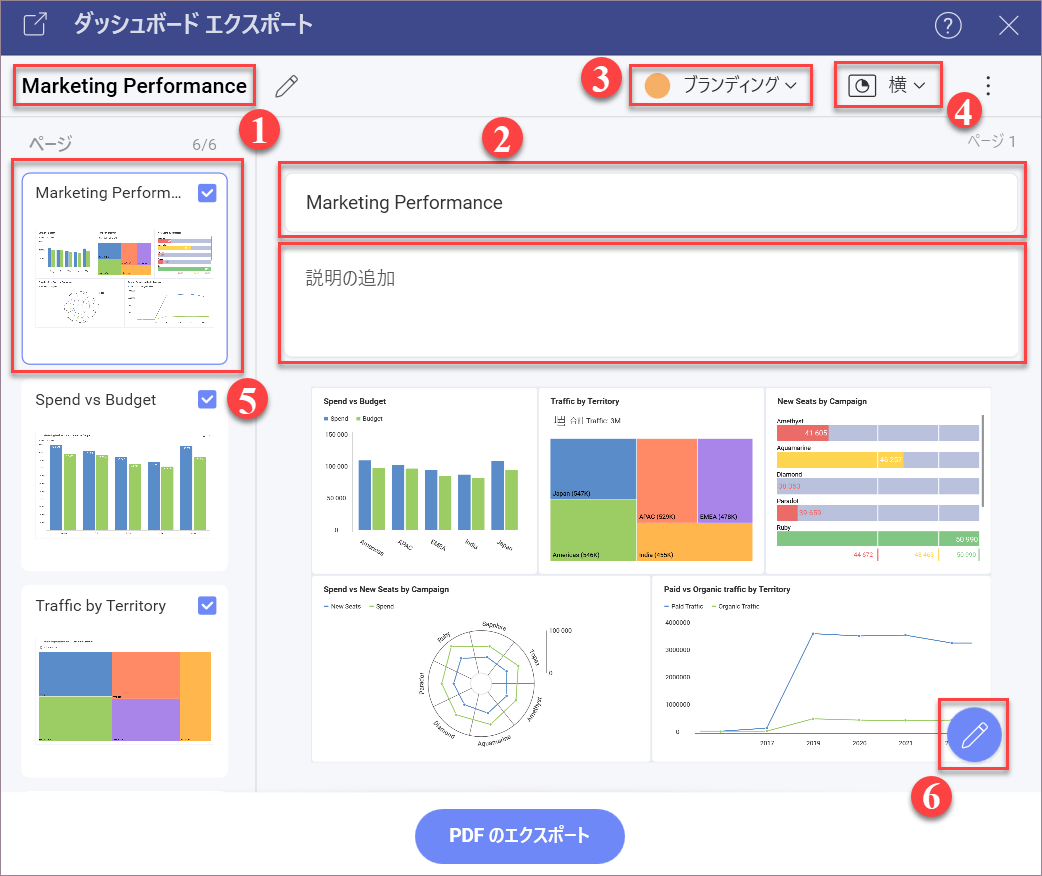Click the Spend vs Budget chart in preview

pyautogui.click(x=424, y=481)
